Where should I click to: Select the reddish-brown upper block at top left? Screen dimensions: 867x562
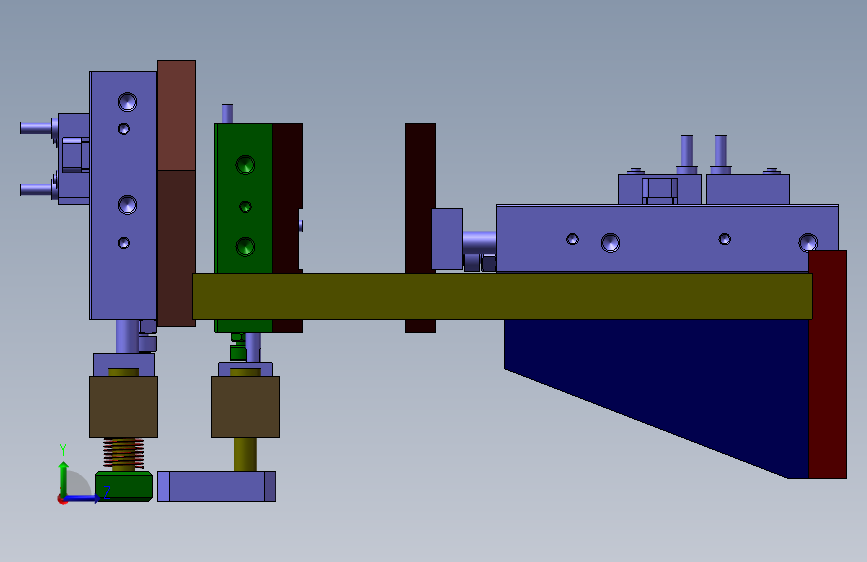[176, 115]
